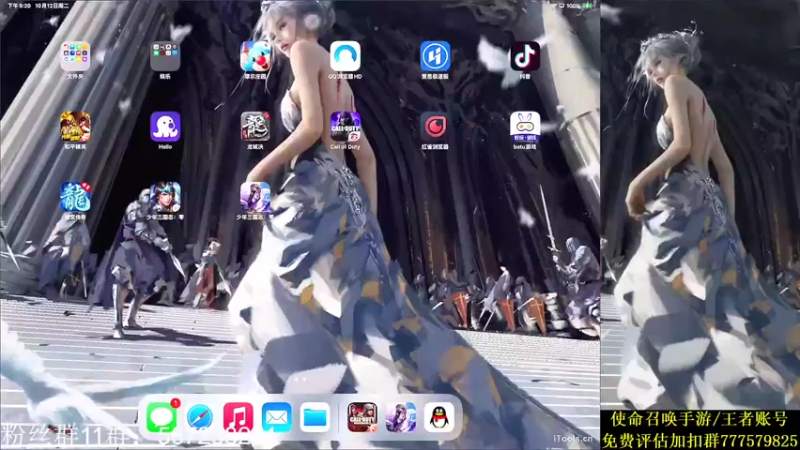Open the Files app in the dock
Screen dimensions: 800x450
(x=315, y=417)
